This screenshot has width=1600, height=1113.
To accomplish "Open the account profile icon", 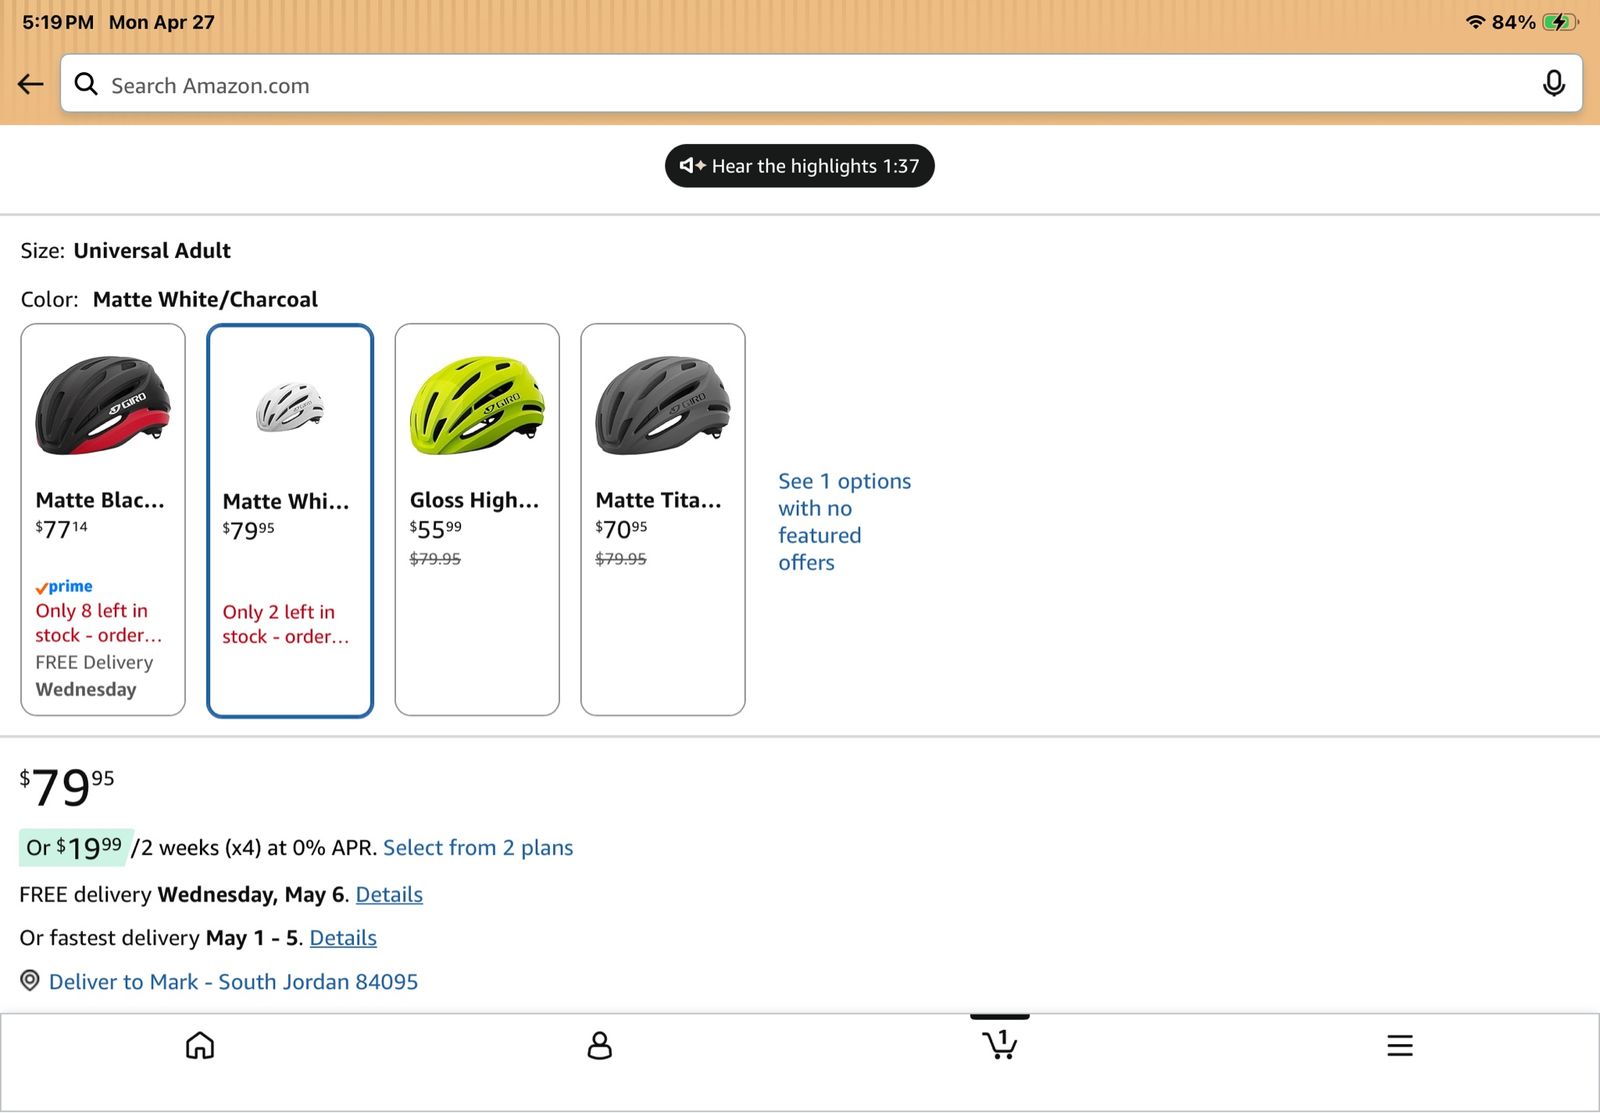I will point(599,1045).
